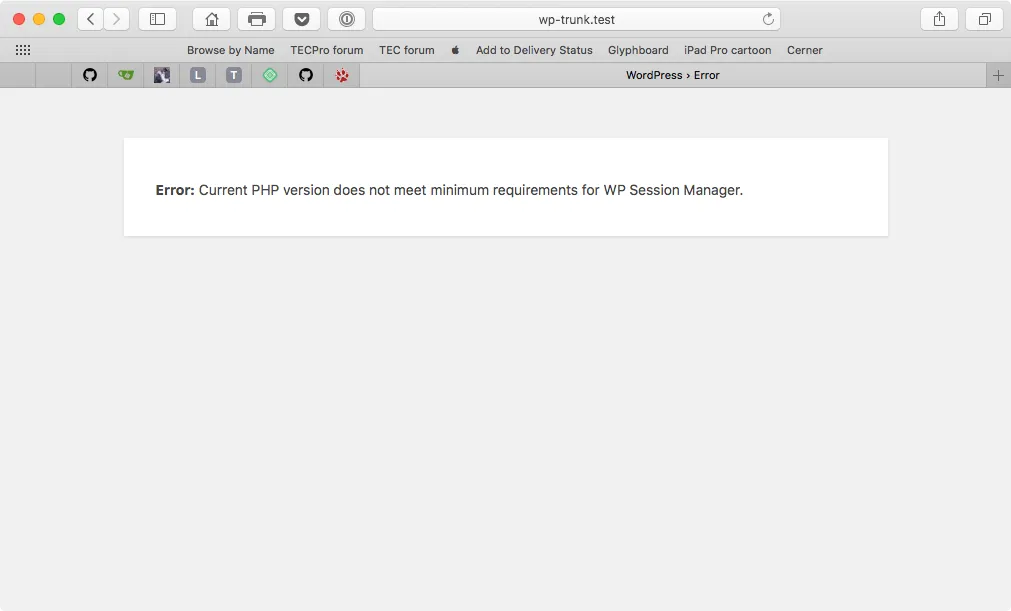This screenshot has height=611, width=1011.
Task: Click Browse by Name bookmark
Action: [230, 50]
